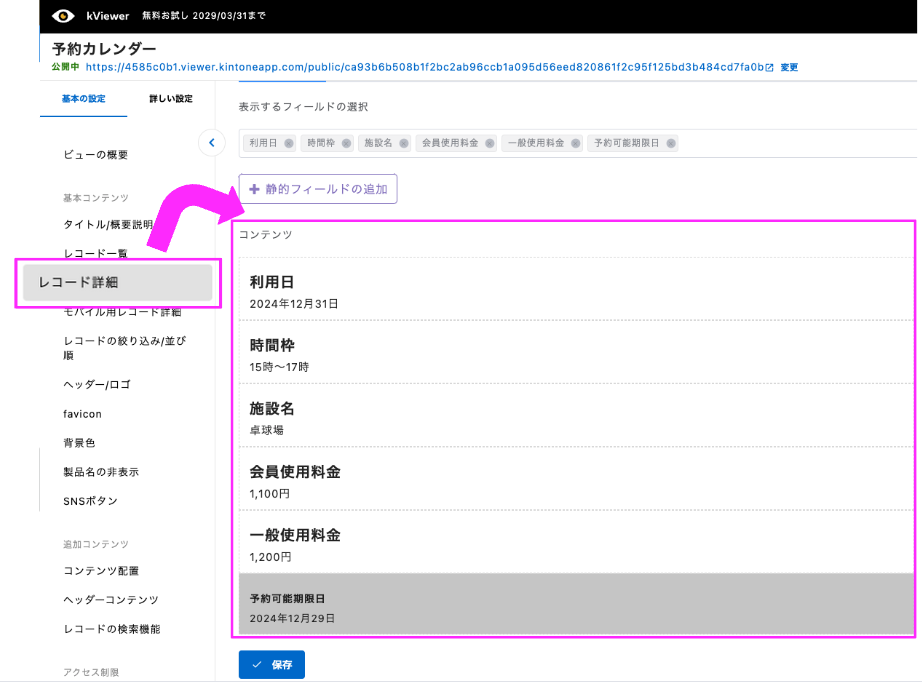Click the 無料お試し 2029/03/31まで trial notice
922x682 pixels.
coord(203,16)
